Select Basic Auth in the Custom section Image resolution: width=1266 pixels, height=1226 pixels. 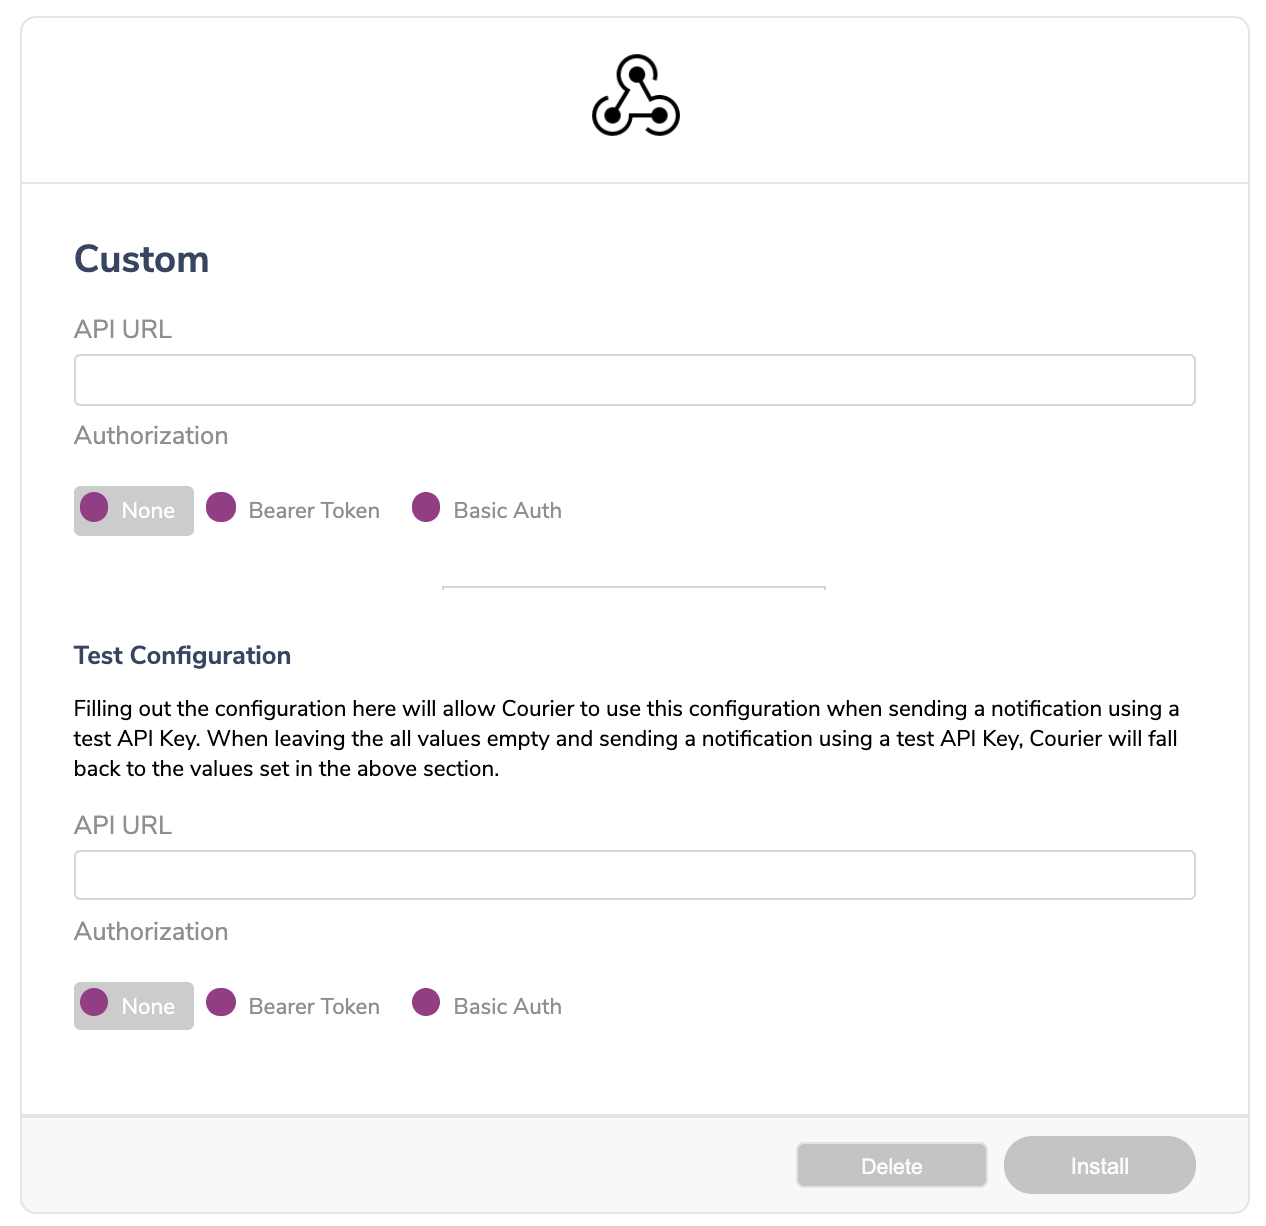click(487, 510)
